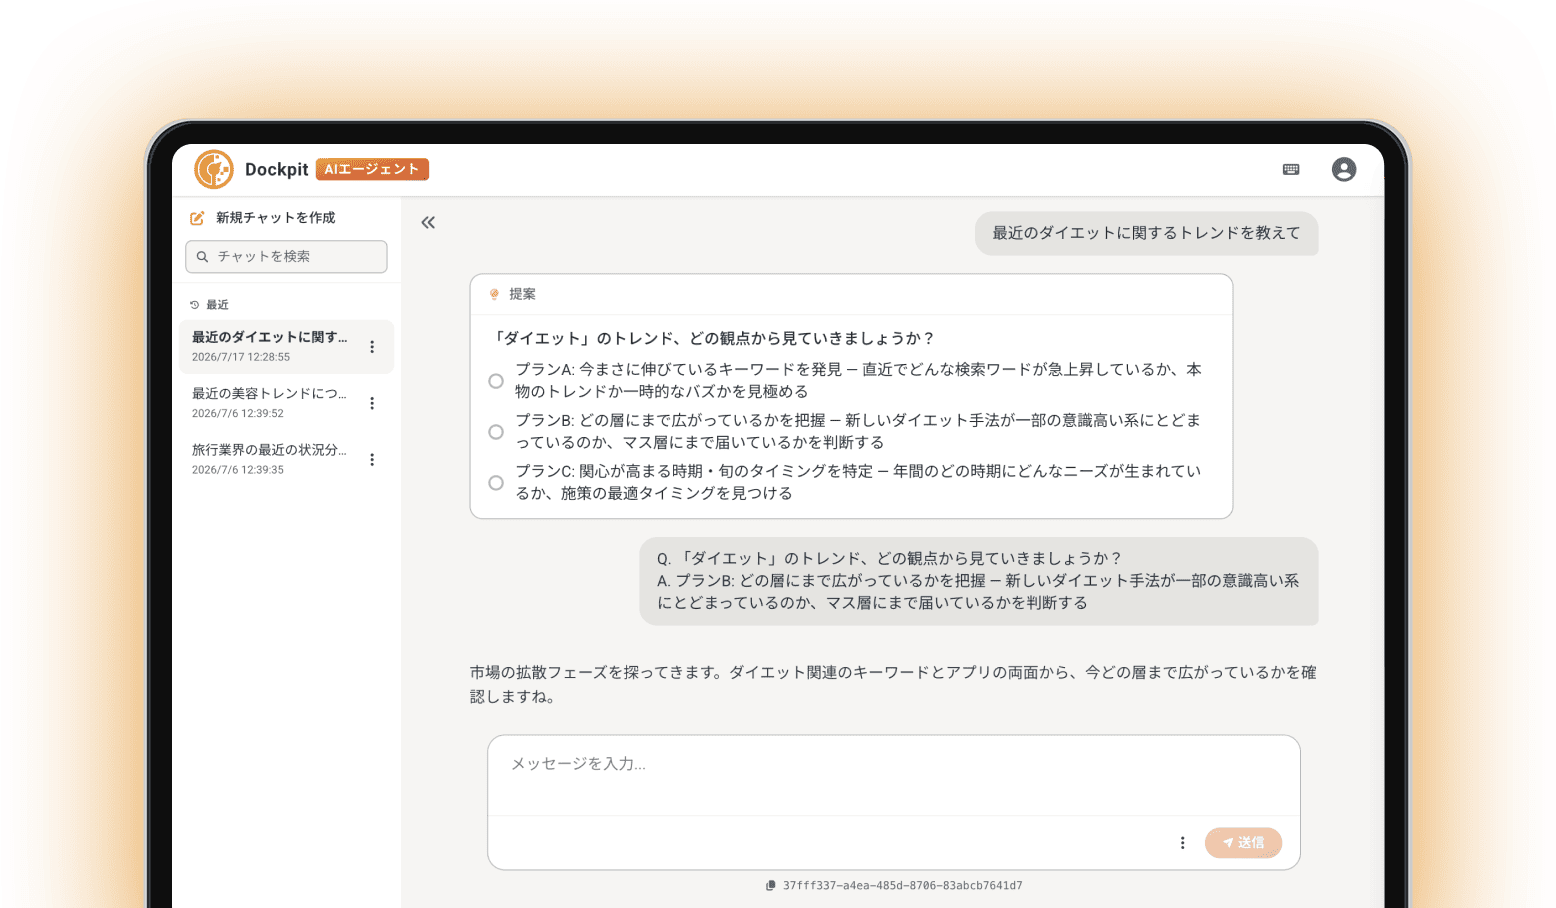
Task: Click the assistant reply starting 市場の拡散フェーズ
Action: (x=893, y=684)
